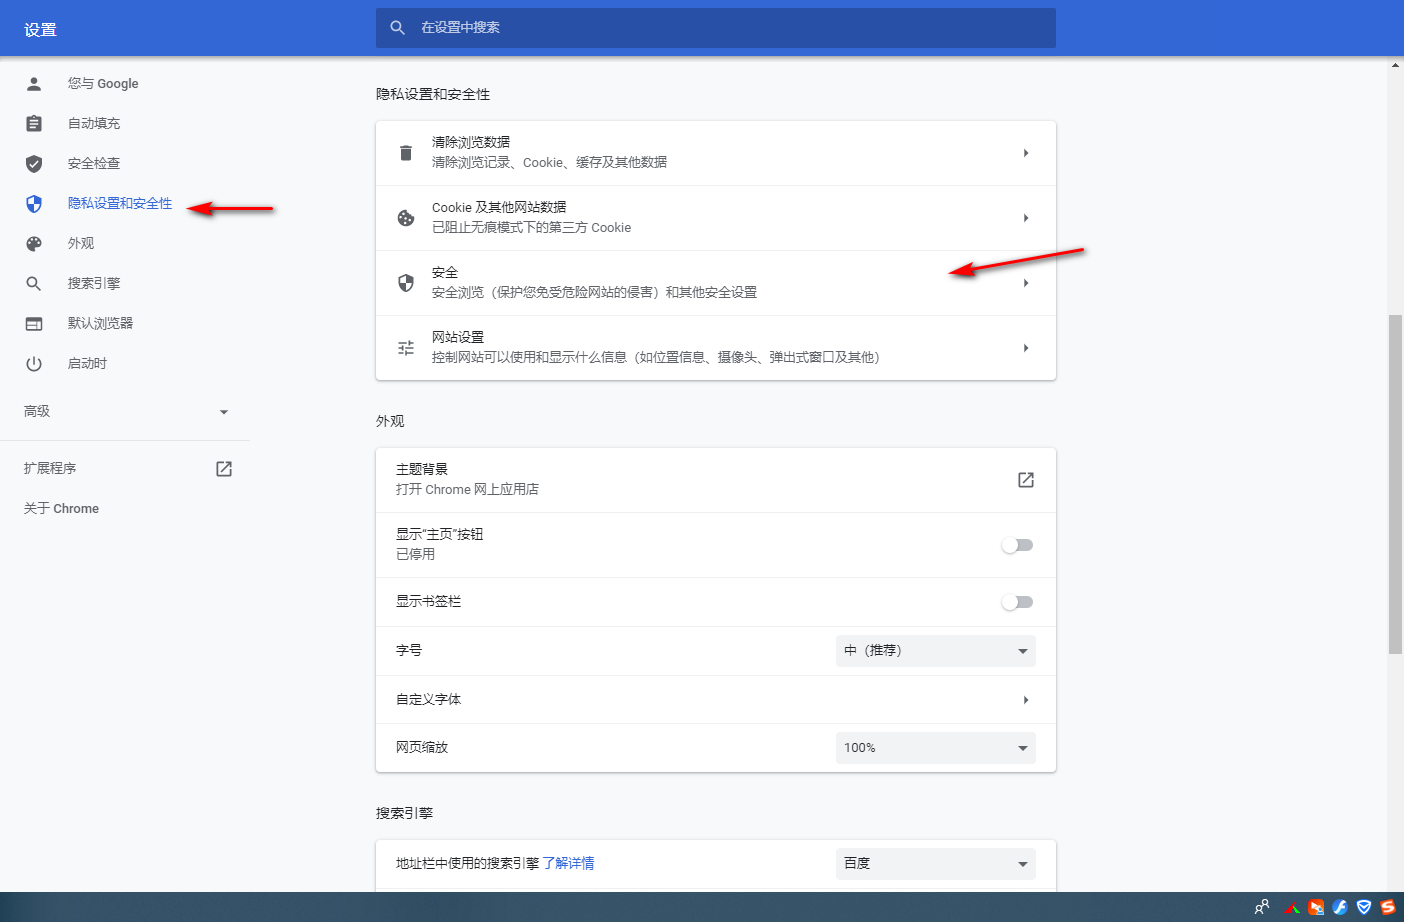Click the shield icon next to 安全
This screenshot has width=1404, height=922.
405,282
